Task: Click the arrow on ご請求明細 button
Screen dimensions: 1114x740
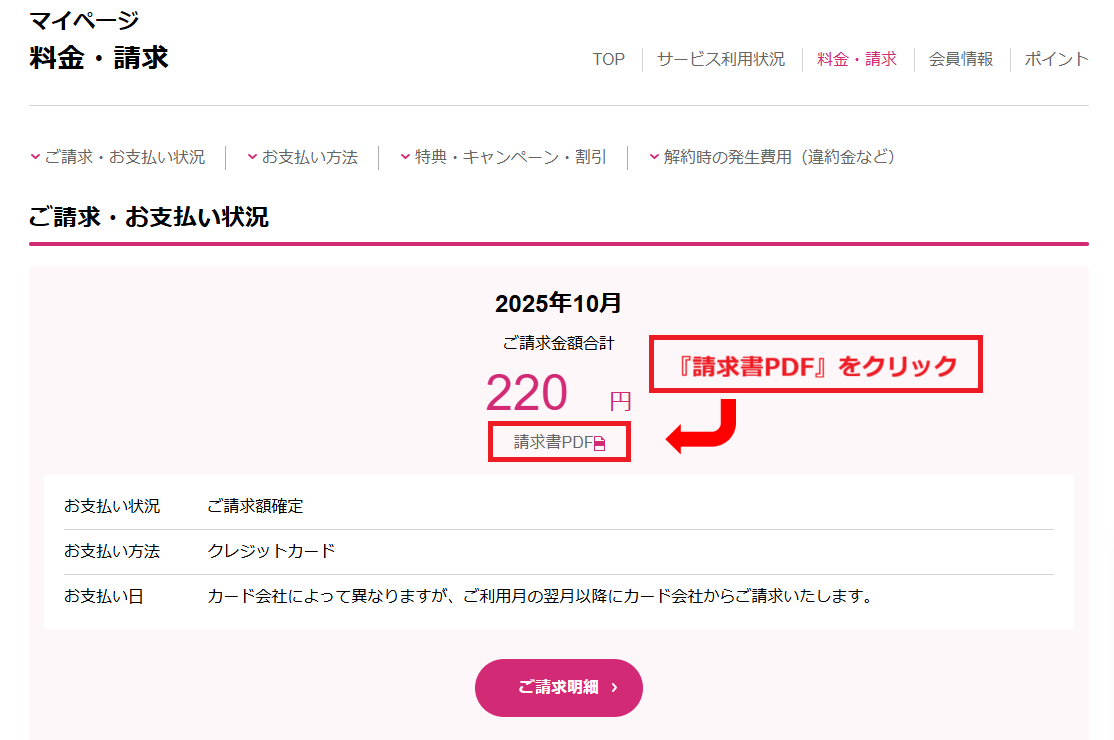Action: [x=614, y=688]
